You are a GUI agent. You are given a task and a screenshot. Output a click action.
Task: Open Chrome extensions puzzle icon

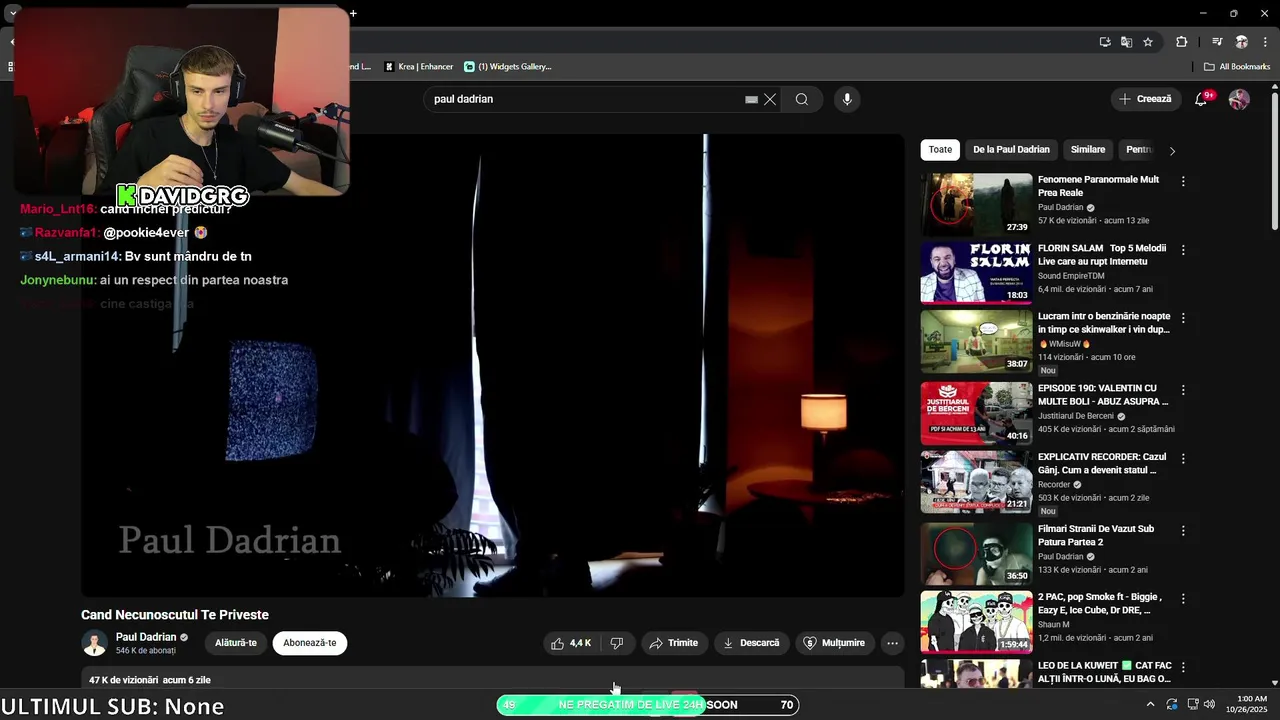tap(1182, 42)
